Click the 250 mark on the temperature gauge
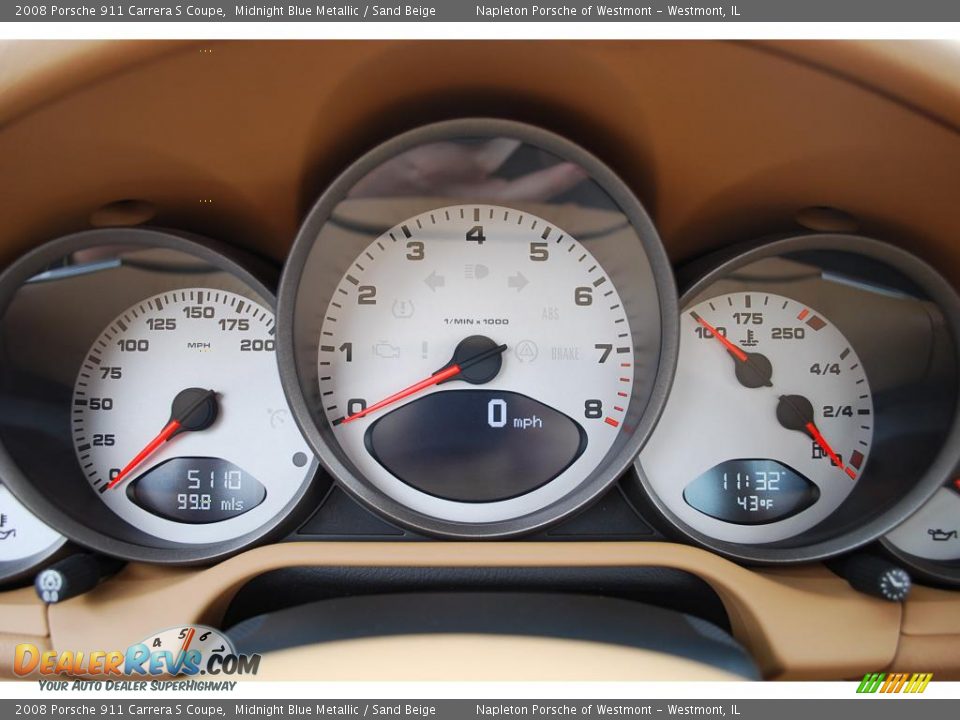Screen dimensions: 960x720 coord(788,333)
